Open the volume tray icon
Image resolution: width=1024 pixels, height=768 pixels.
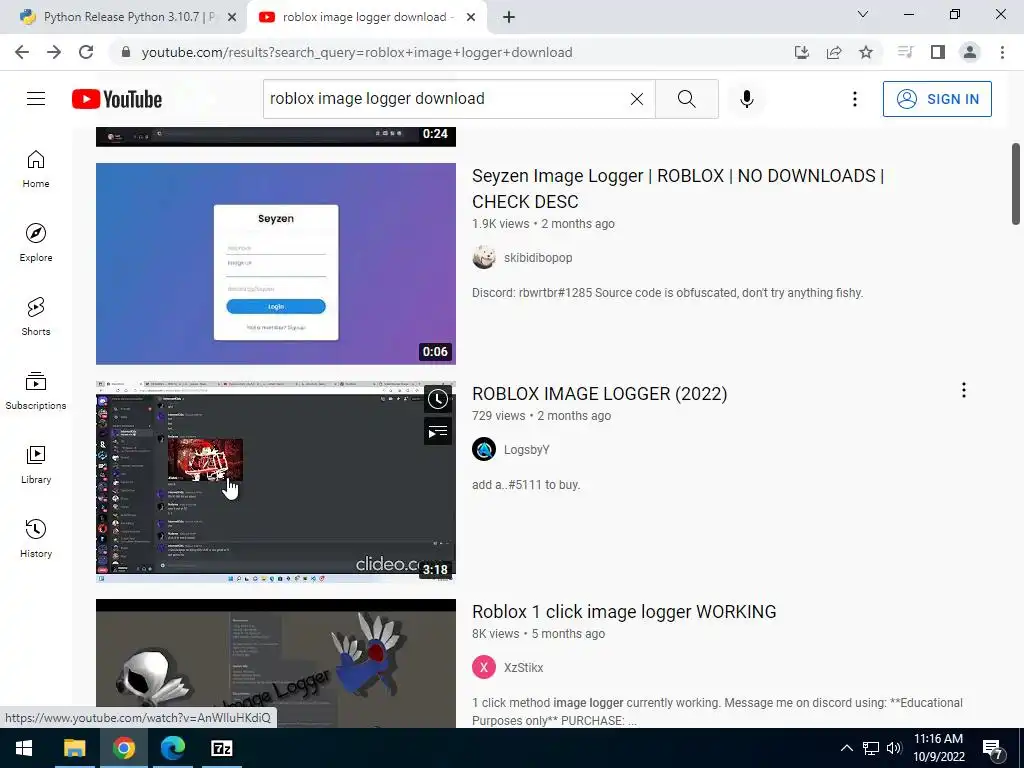tap(894, 748)
